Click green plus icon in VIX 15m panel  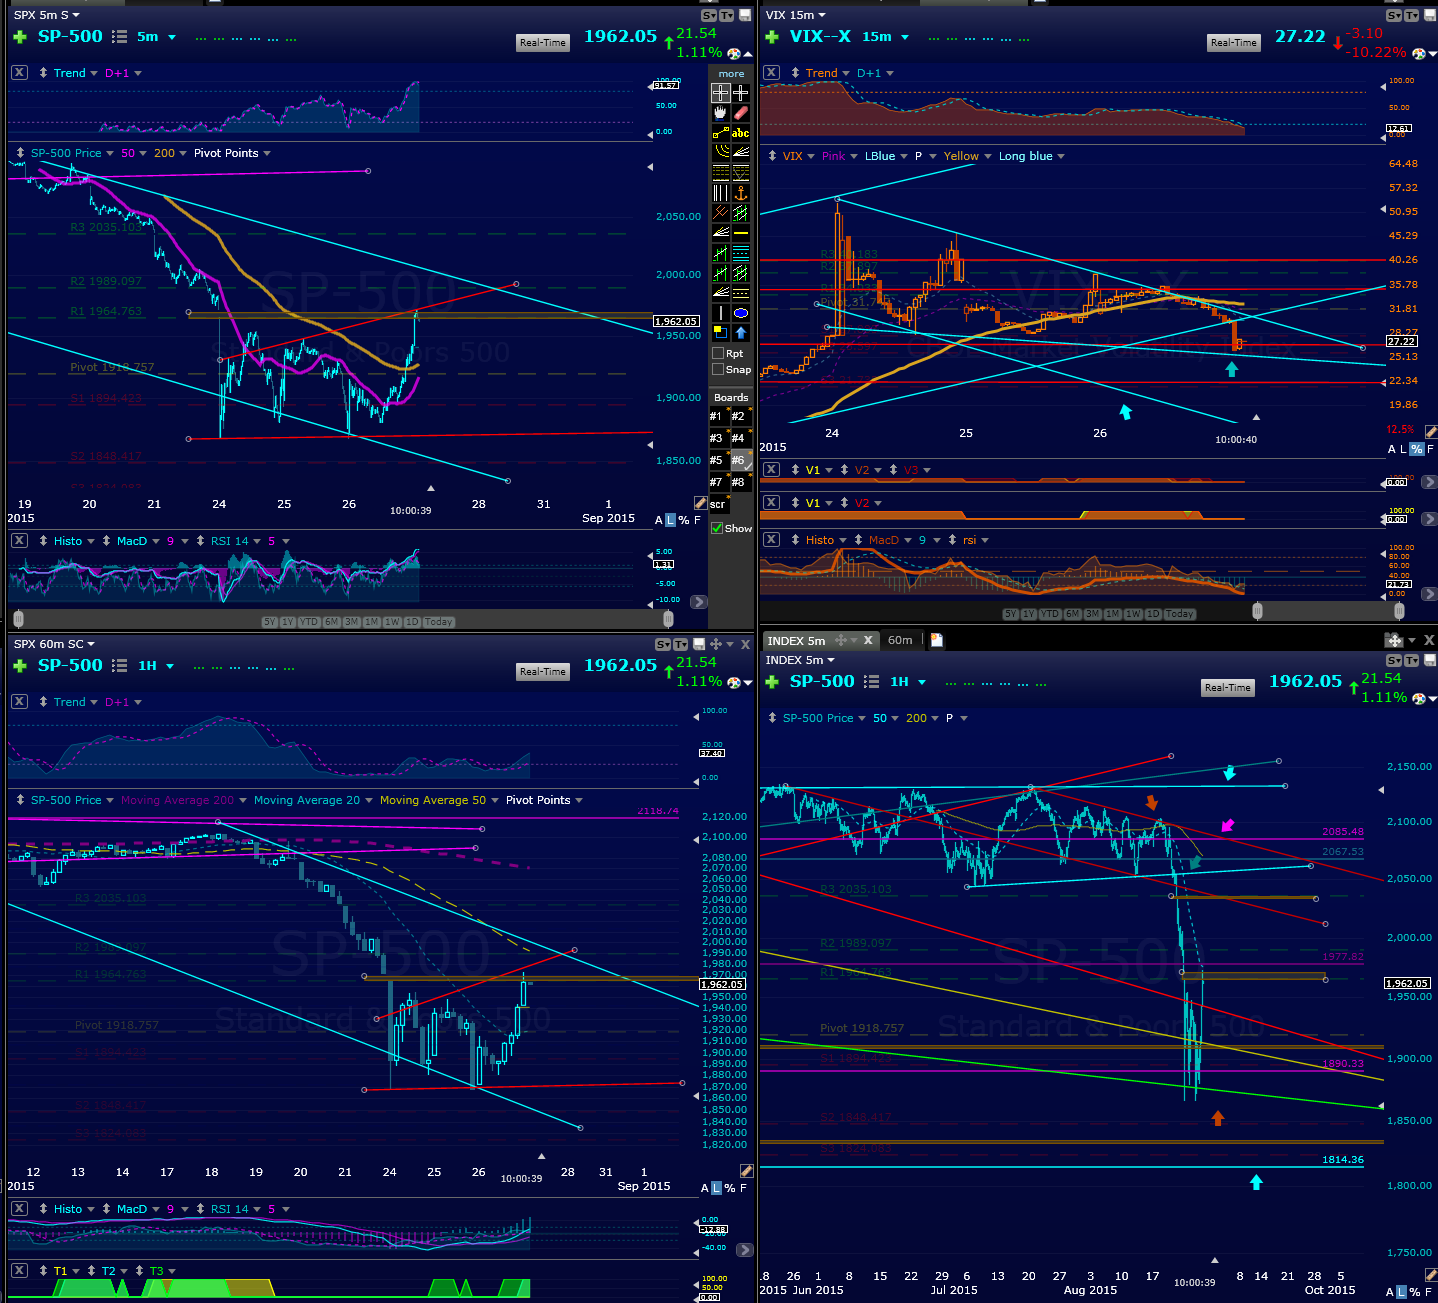(x=771, y=37)
